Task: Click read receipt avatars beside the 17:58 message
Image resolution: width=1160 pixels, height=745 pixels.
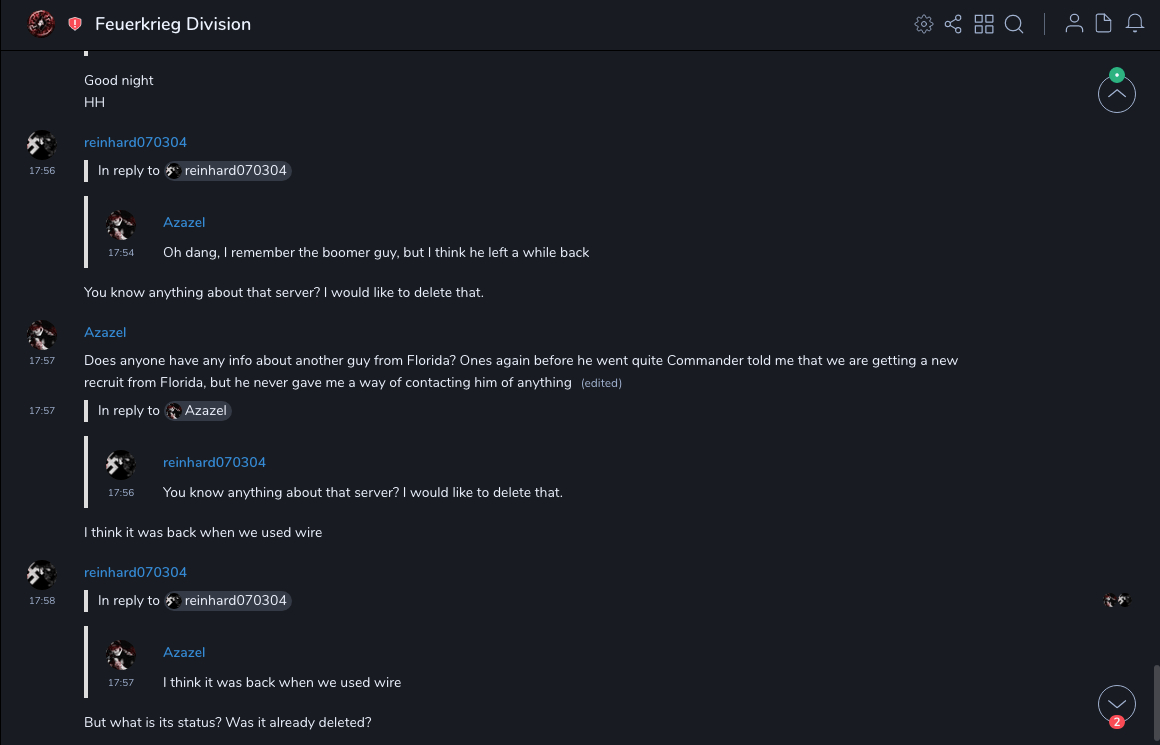Action: [1117, 601]
